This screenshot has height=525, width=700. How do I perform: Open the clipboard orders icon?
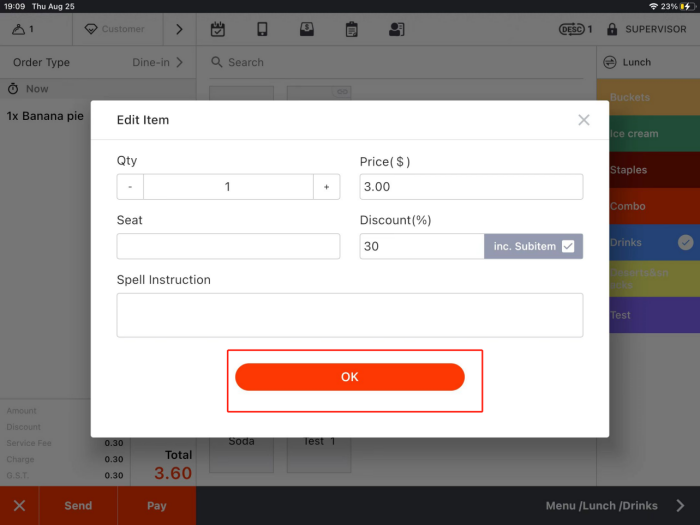pyautogui.click(x=352, y=29)
